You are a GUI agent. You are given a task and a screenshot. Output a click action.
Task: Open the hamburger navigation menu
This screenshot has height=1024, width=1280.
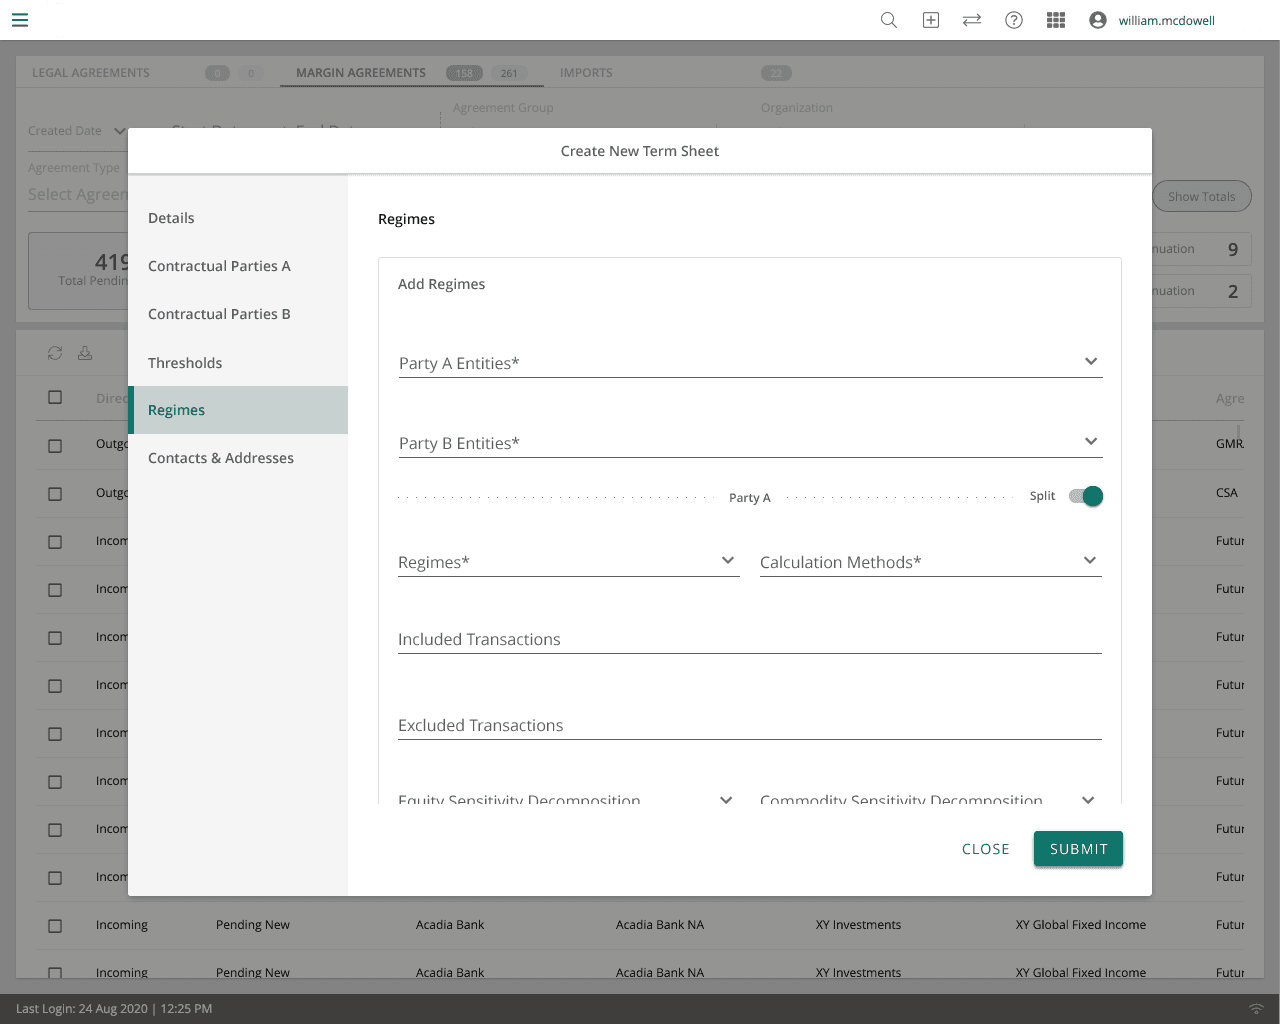point(20,20)
